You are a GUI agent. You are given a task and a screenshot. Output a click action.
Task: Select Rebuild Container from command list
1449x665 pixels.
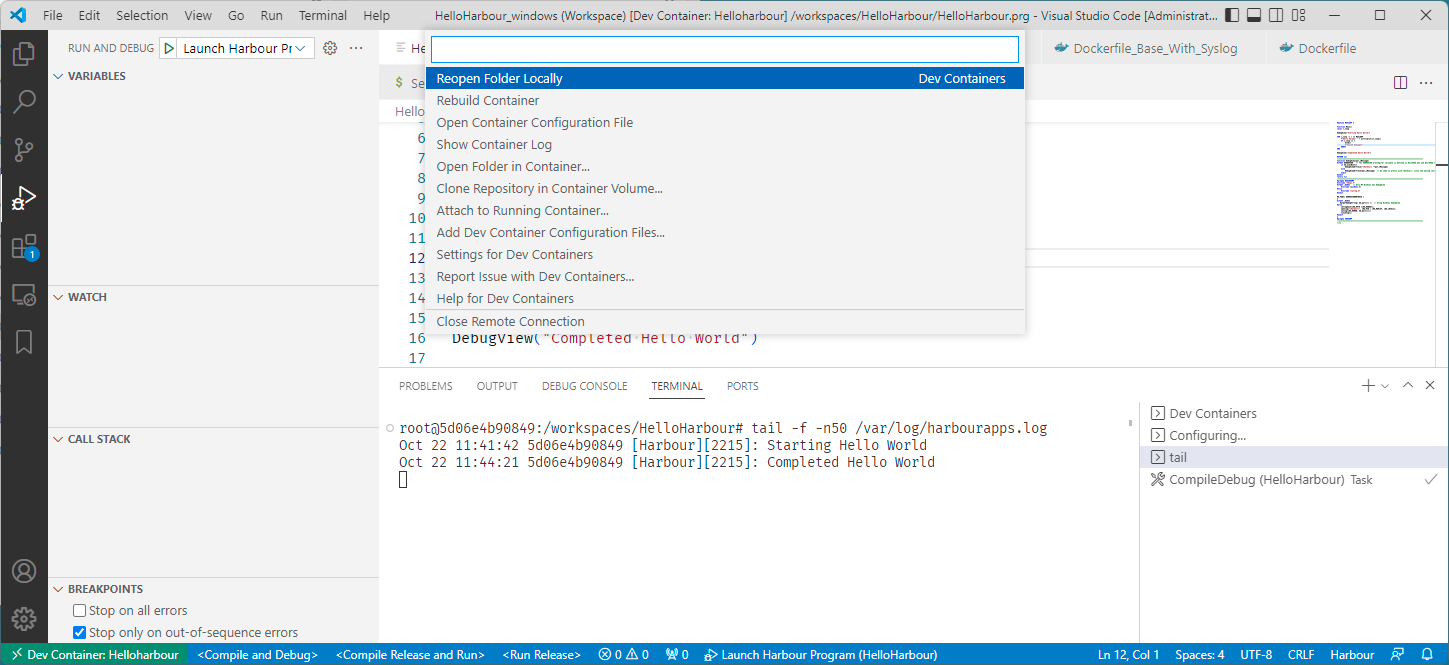[x=488, y=100]
